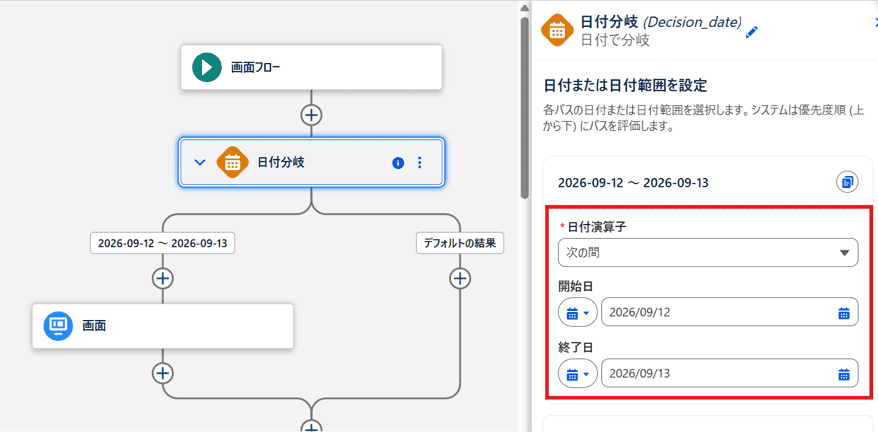Select the 日付分岐 node label on canvas

pyautogui.click(x=281, y=162)
